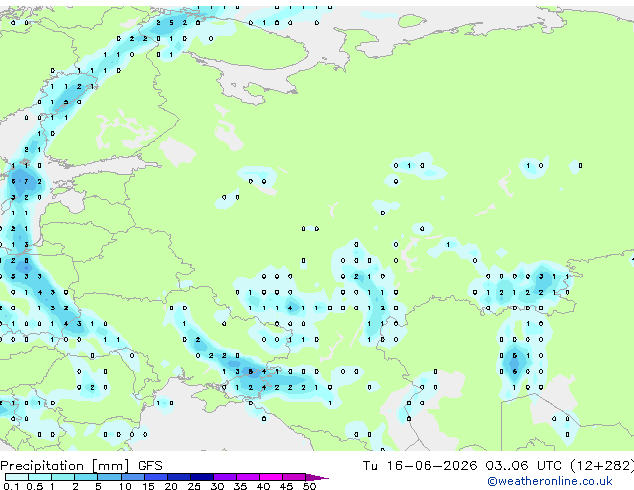Pick the 35–40 mm legend color swatch
Screen dimensions: 634x490
point(248,477)
